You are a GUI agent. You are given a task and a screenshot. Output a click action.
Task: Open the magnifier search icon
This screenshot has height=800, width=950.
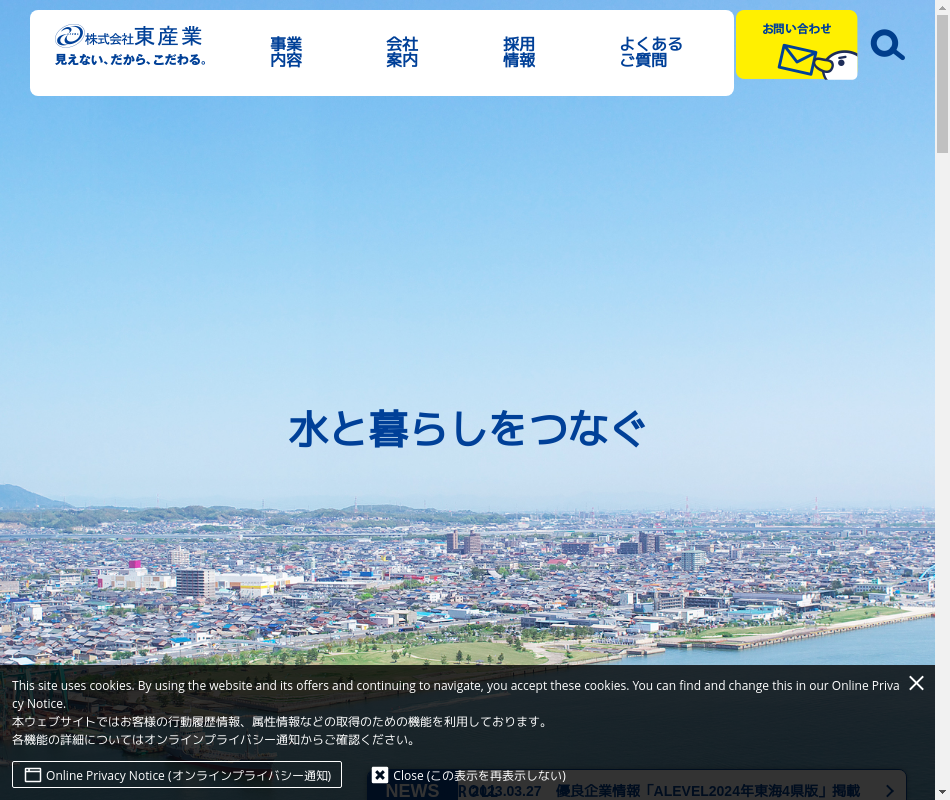tap(888, 45)
